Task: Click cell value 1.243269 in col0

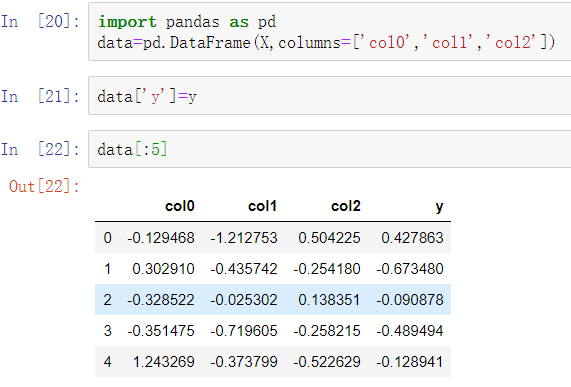Action: click(164, 362)
